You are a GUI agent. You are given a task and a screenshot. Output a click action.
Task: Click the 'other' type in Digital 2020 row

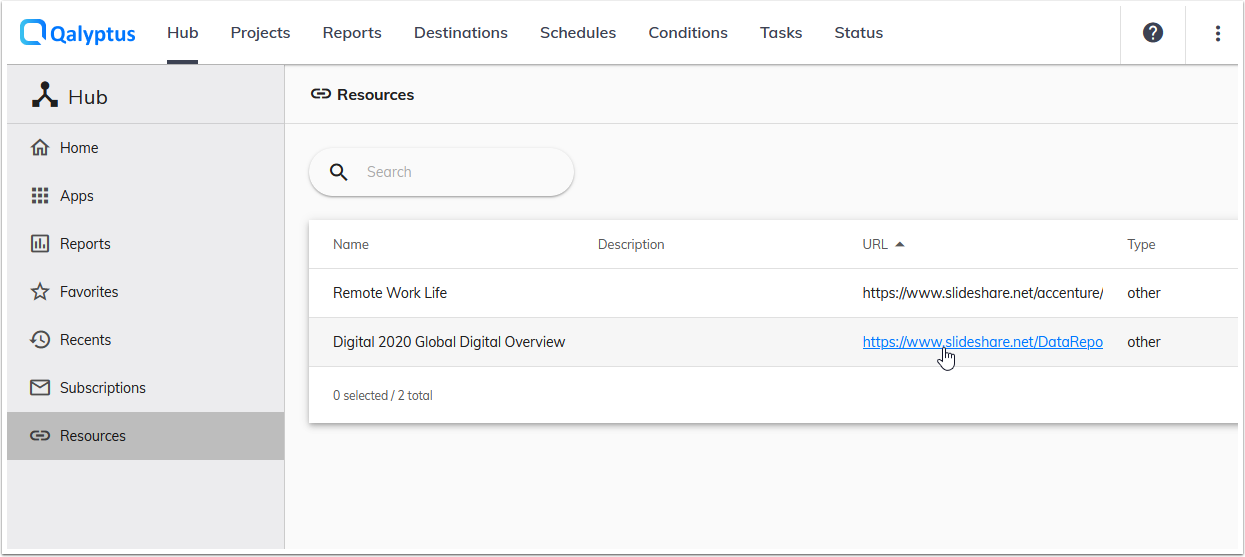[x=1144, y=342]
